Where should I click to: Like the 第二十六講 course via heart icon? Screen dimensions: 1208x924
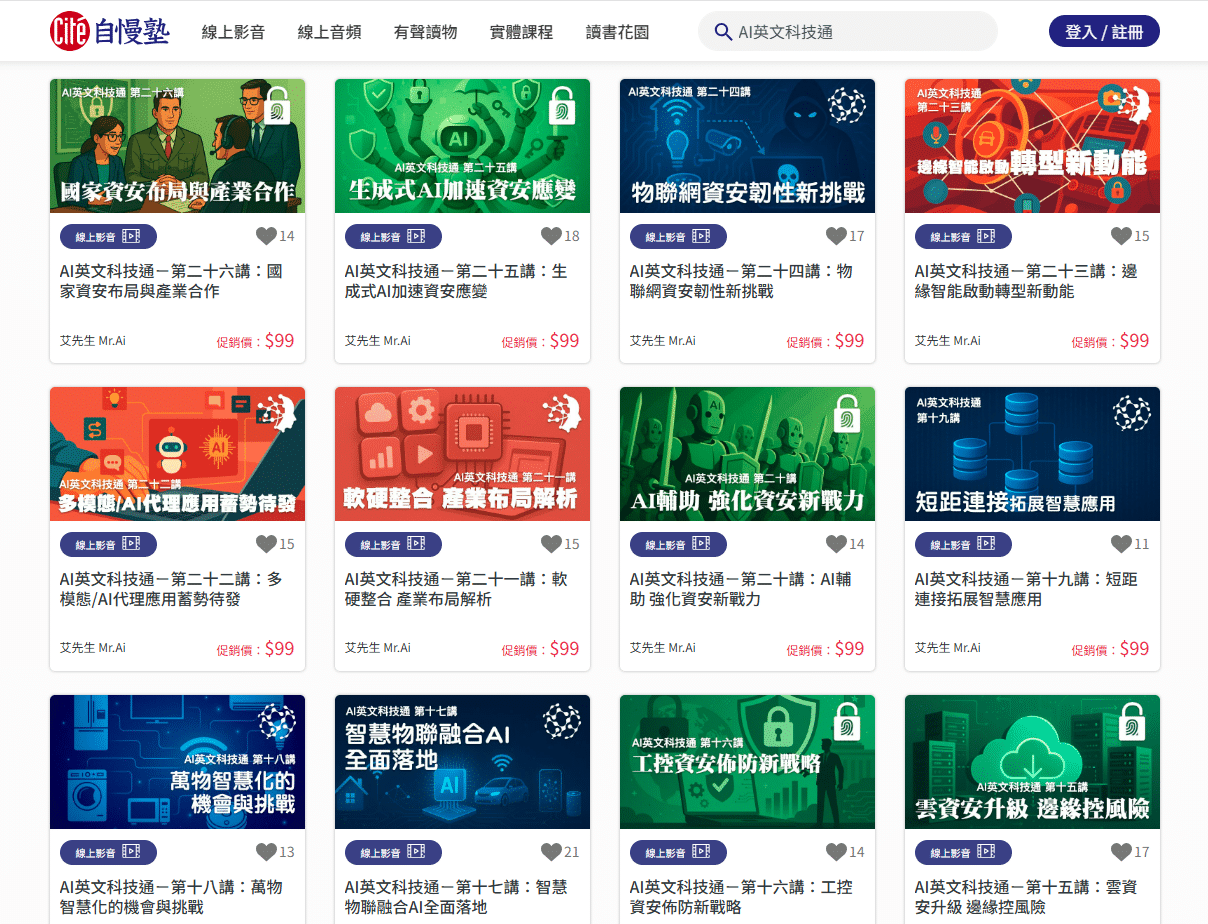[266, 236]
